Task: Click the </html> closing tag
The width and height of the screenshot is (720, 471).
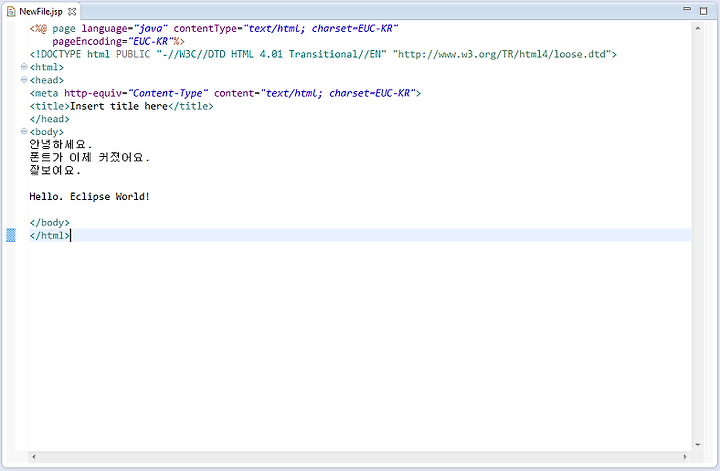Action: [50, 236]
